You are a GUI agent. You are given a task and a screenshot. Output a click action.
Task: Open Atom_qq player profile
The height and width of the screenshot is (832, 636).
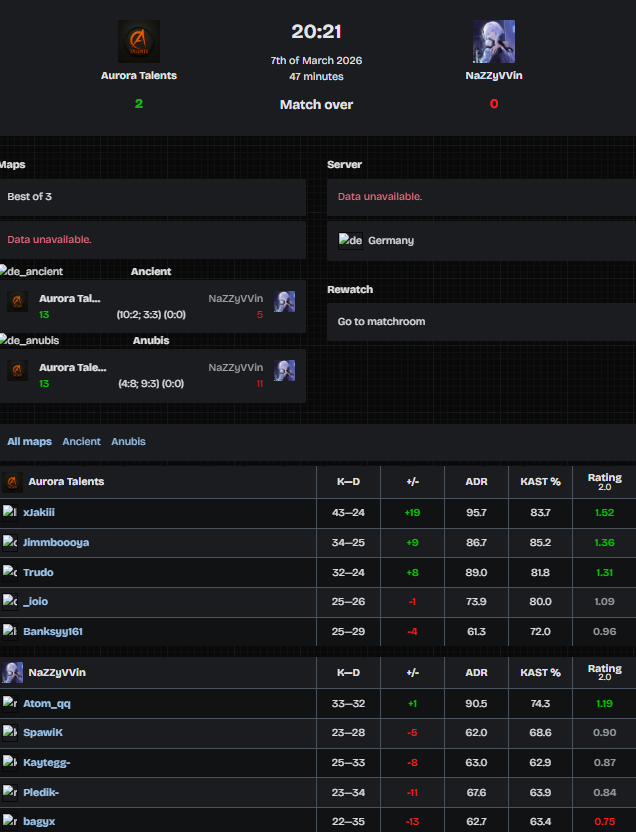pos(47,704)
